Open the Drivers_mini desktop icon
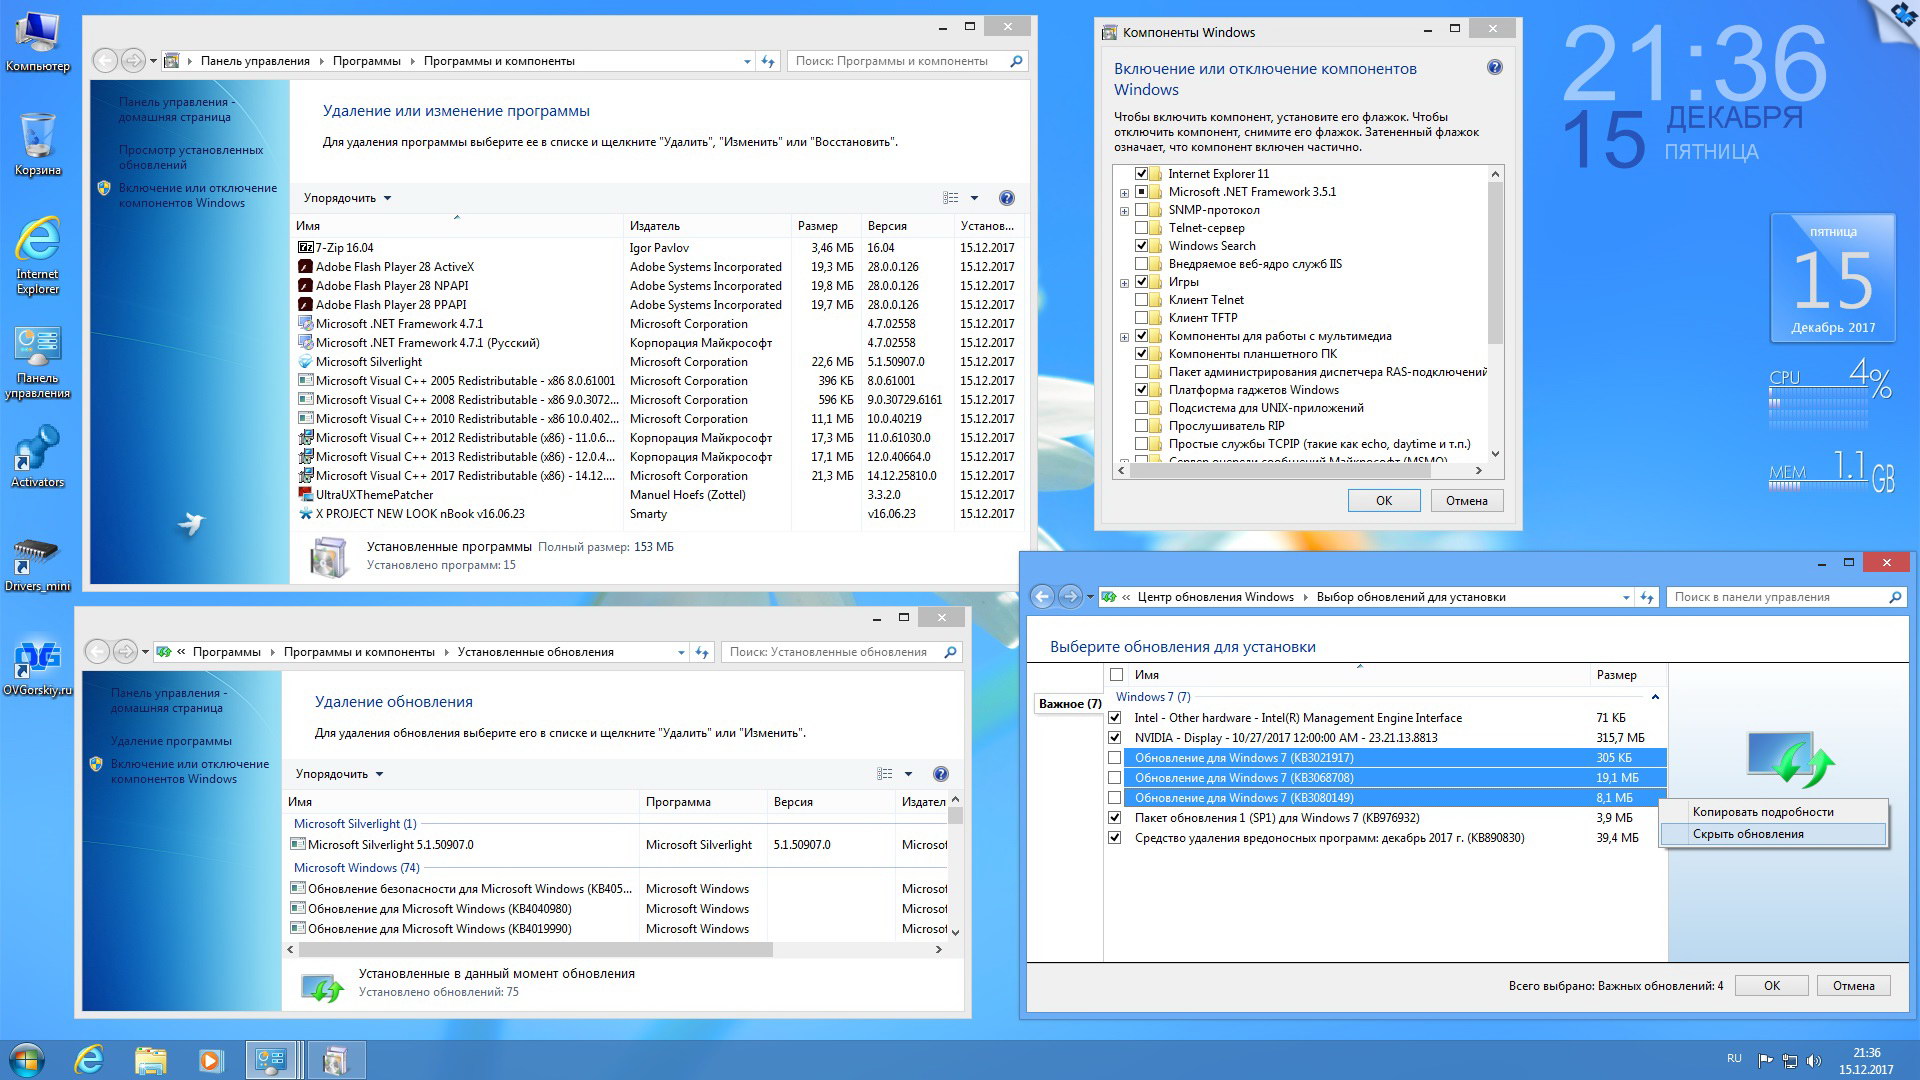Image resolution: width=1920 pixels, height=1080 pixels. (x=37, y=562)
